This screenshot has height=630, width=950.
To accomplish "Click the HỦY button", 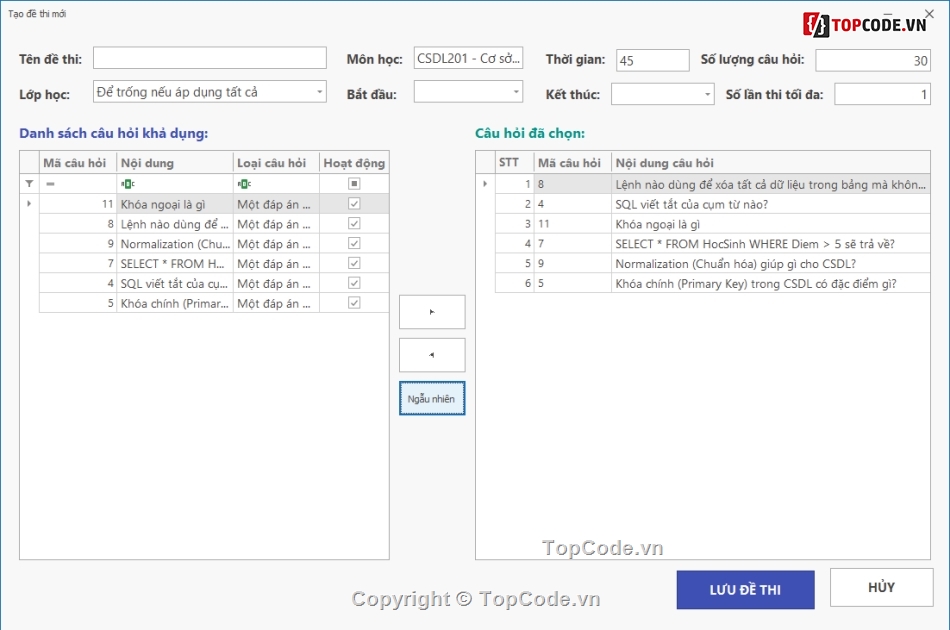I will [882, 587].
